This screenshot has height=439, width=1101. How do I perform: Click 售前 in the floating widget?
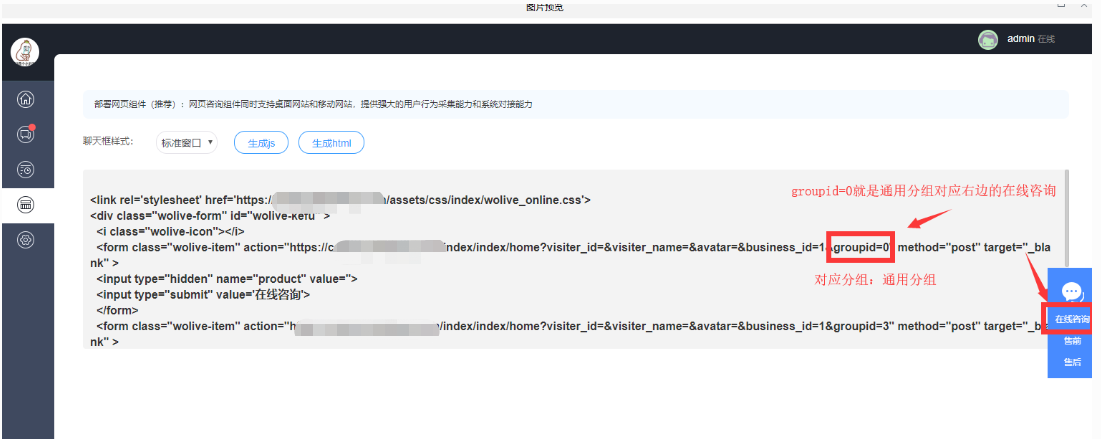click(1072, 341)
